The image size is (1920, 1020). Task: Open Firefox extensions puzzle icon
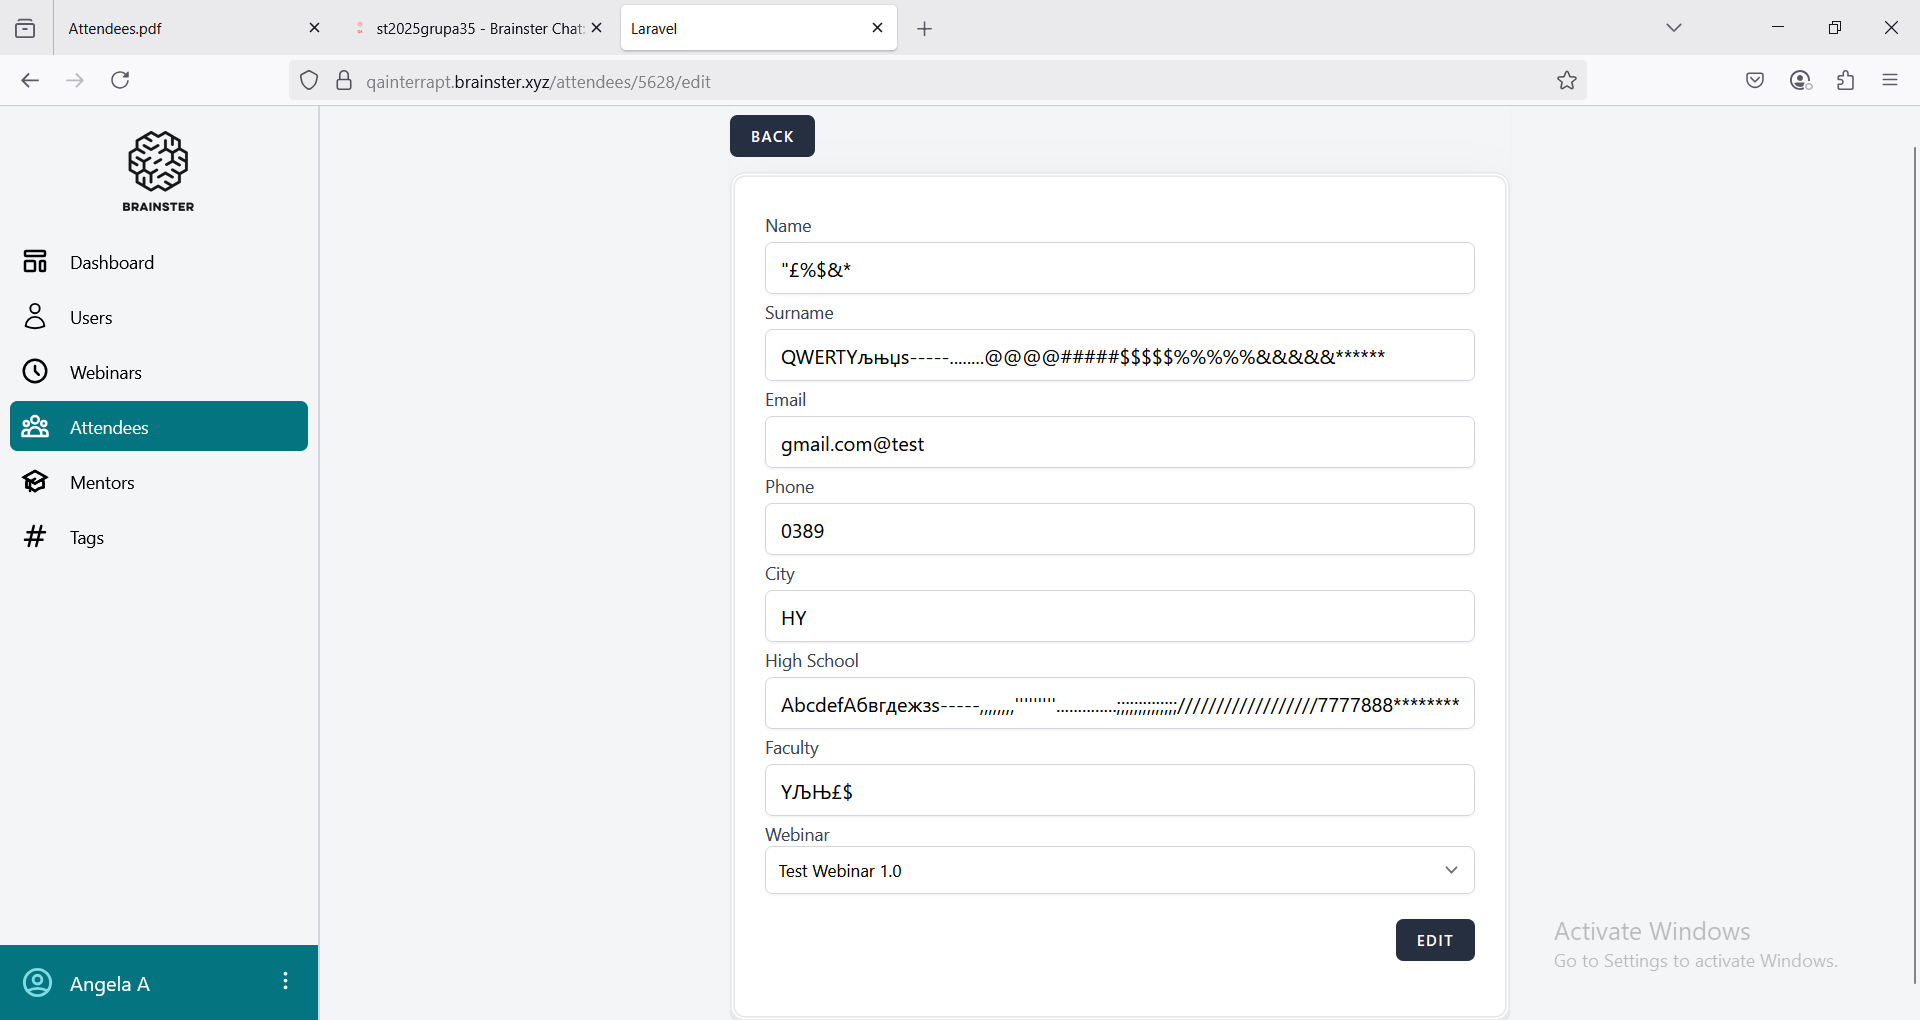pos(1845,81)
